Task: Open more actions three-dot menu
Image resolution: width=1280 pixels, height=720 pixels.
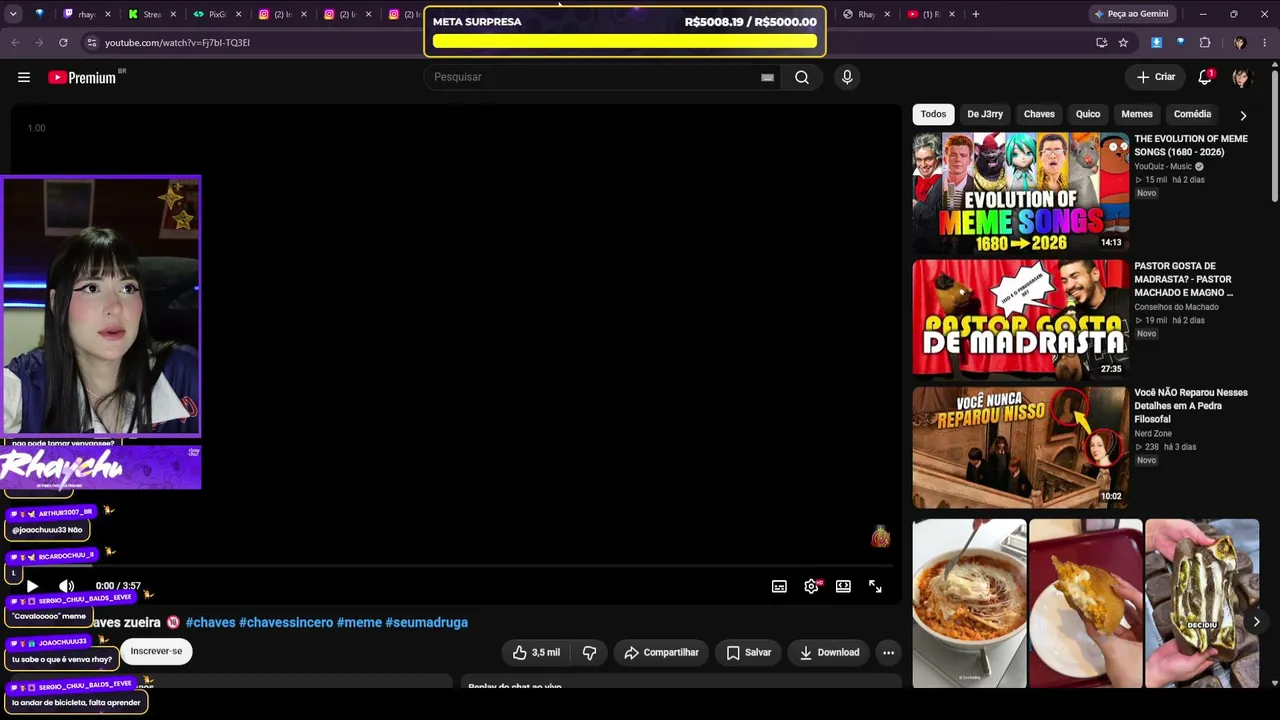Action: pyautogui.click(x=888, y=653)
